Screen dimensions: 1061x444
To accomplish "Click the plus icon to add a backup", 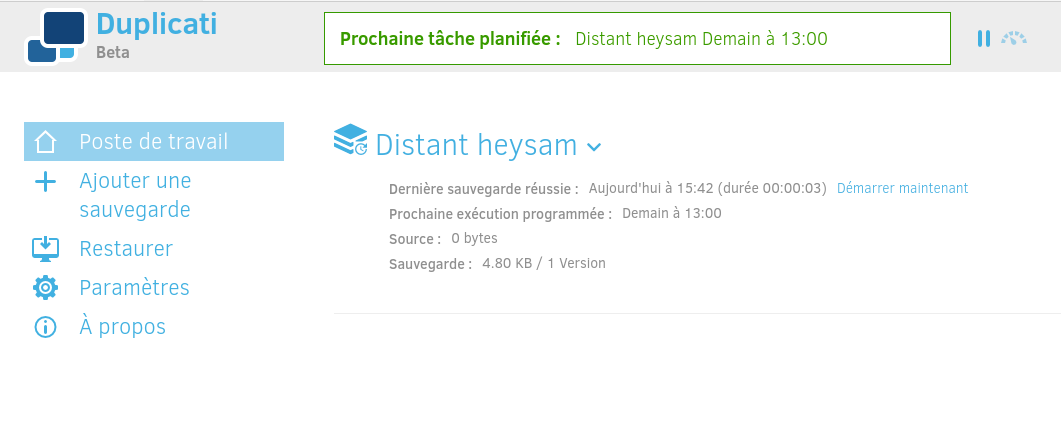I will 45,181.
